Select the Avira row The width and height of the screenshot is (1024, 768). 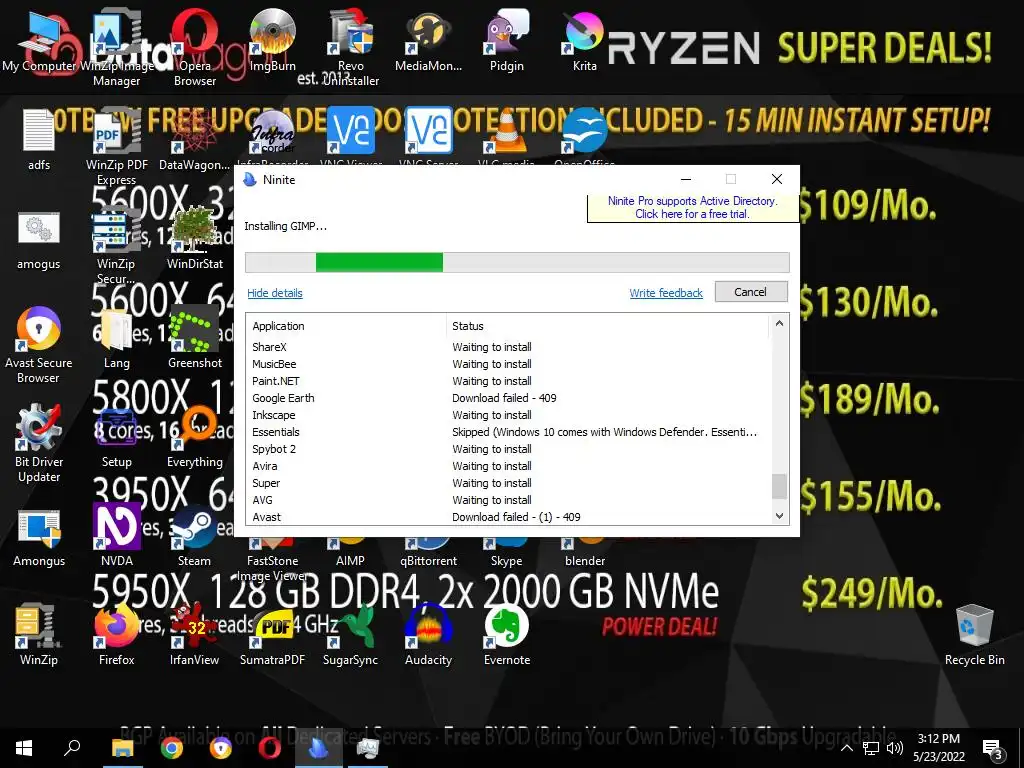tap(509, 466)
